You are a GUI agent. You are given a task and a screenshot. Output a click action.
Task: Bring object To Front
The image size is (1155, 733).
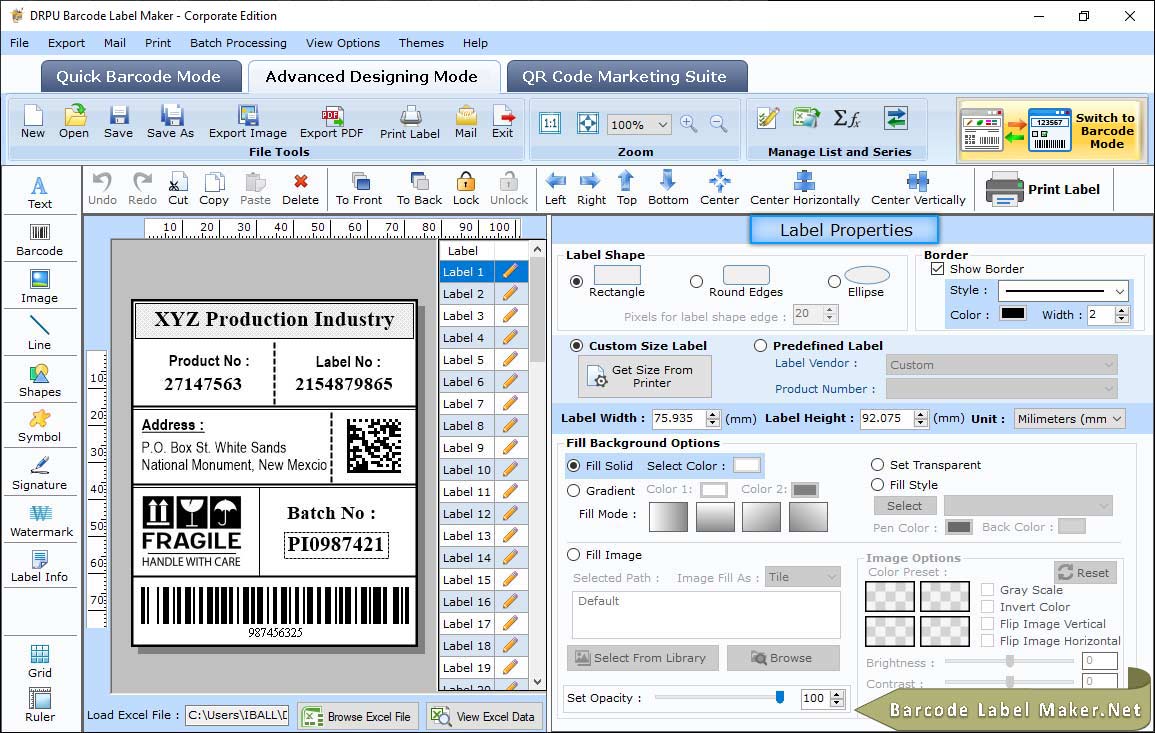point(359,189)
